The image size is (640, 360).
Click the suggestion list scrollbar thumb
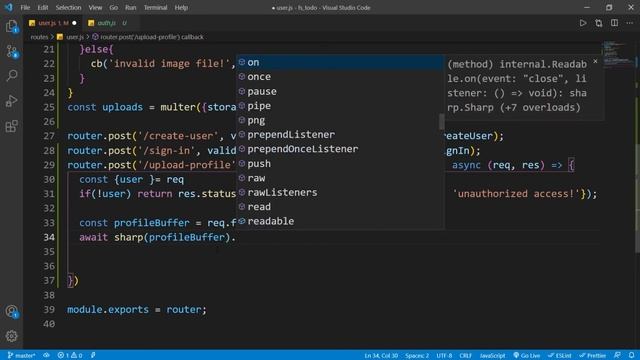(x=442, y=122)
